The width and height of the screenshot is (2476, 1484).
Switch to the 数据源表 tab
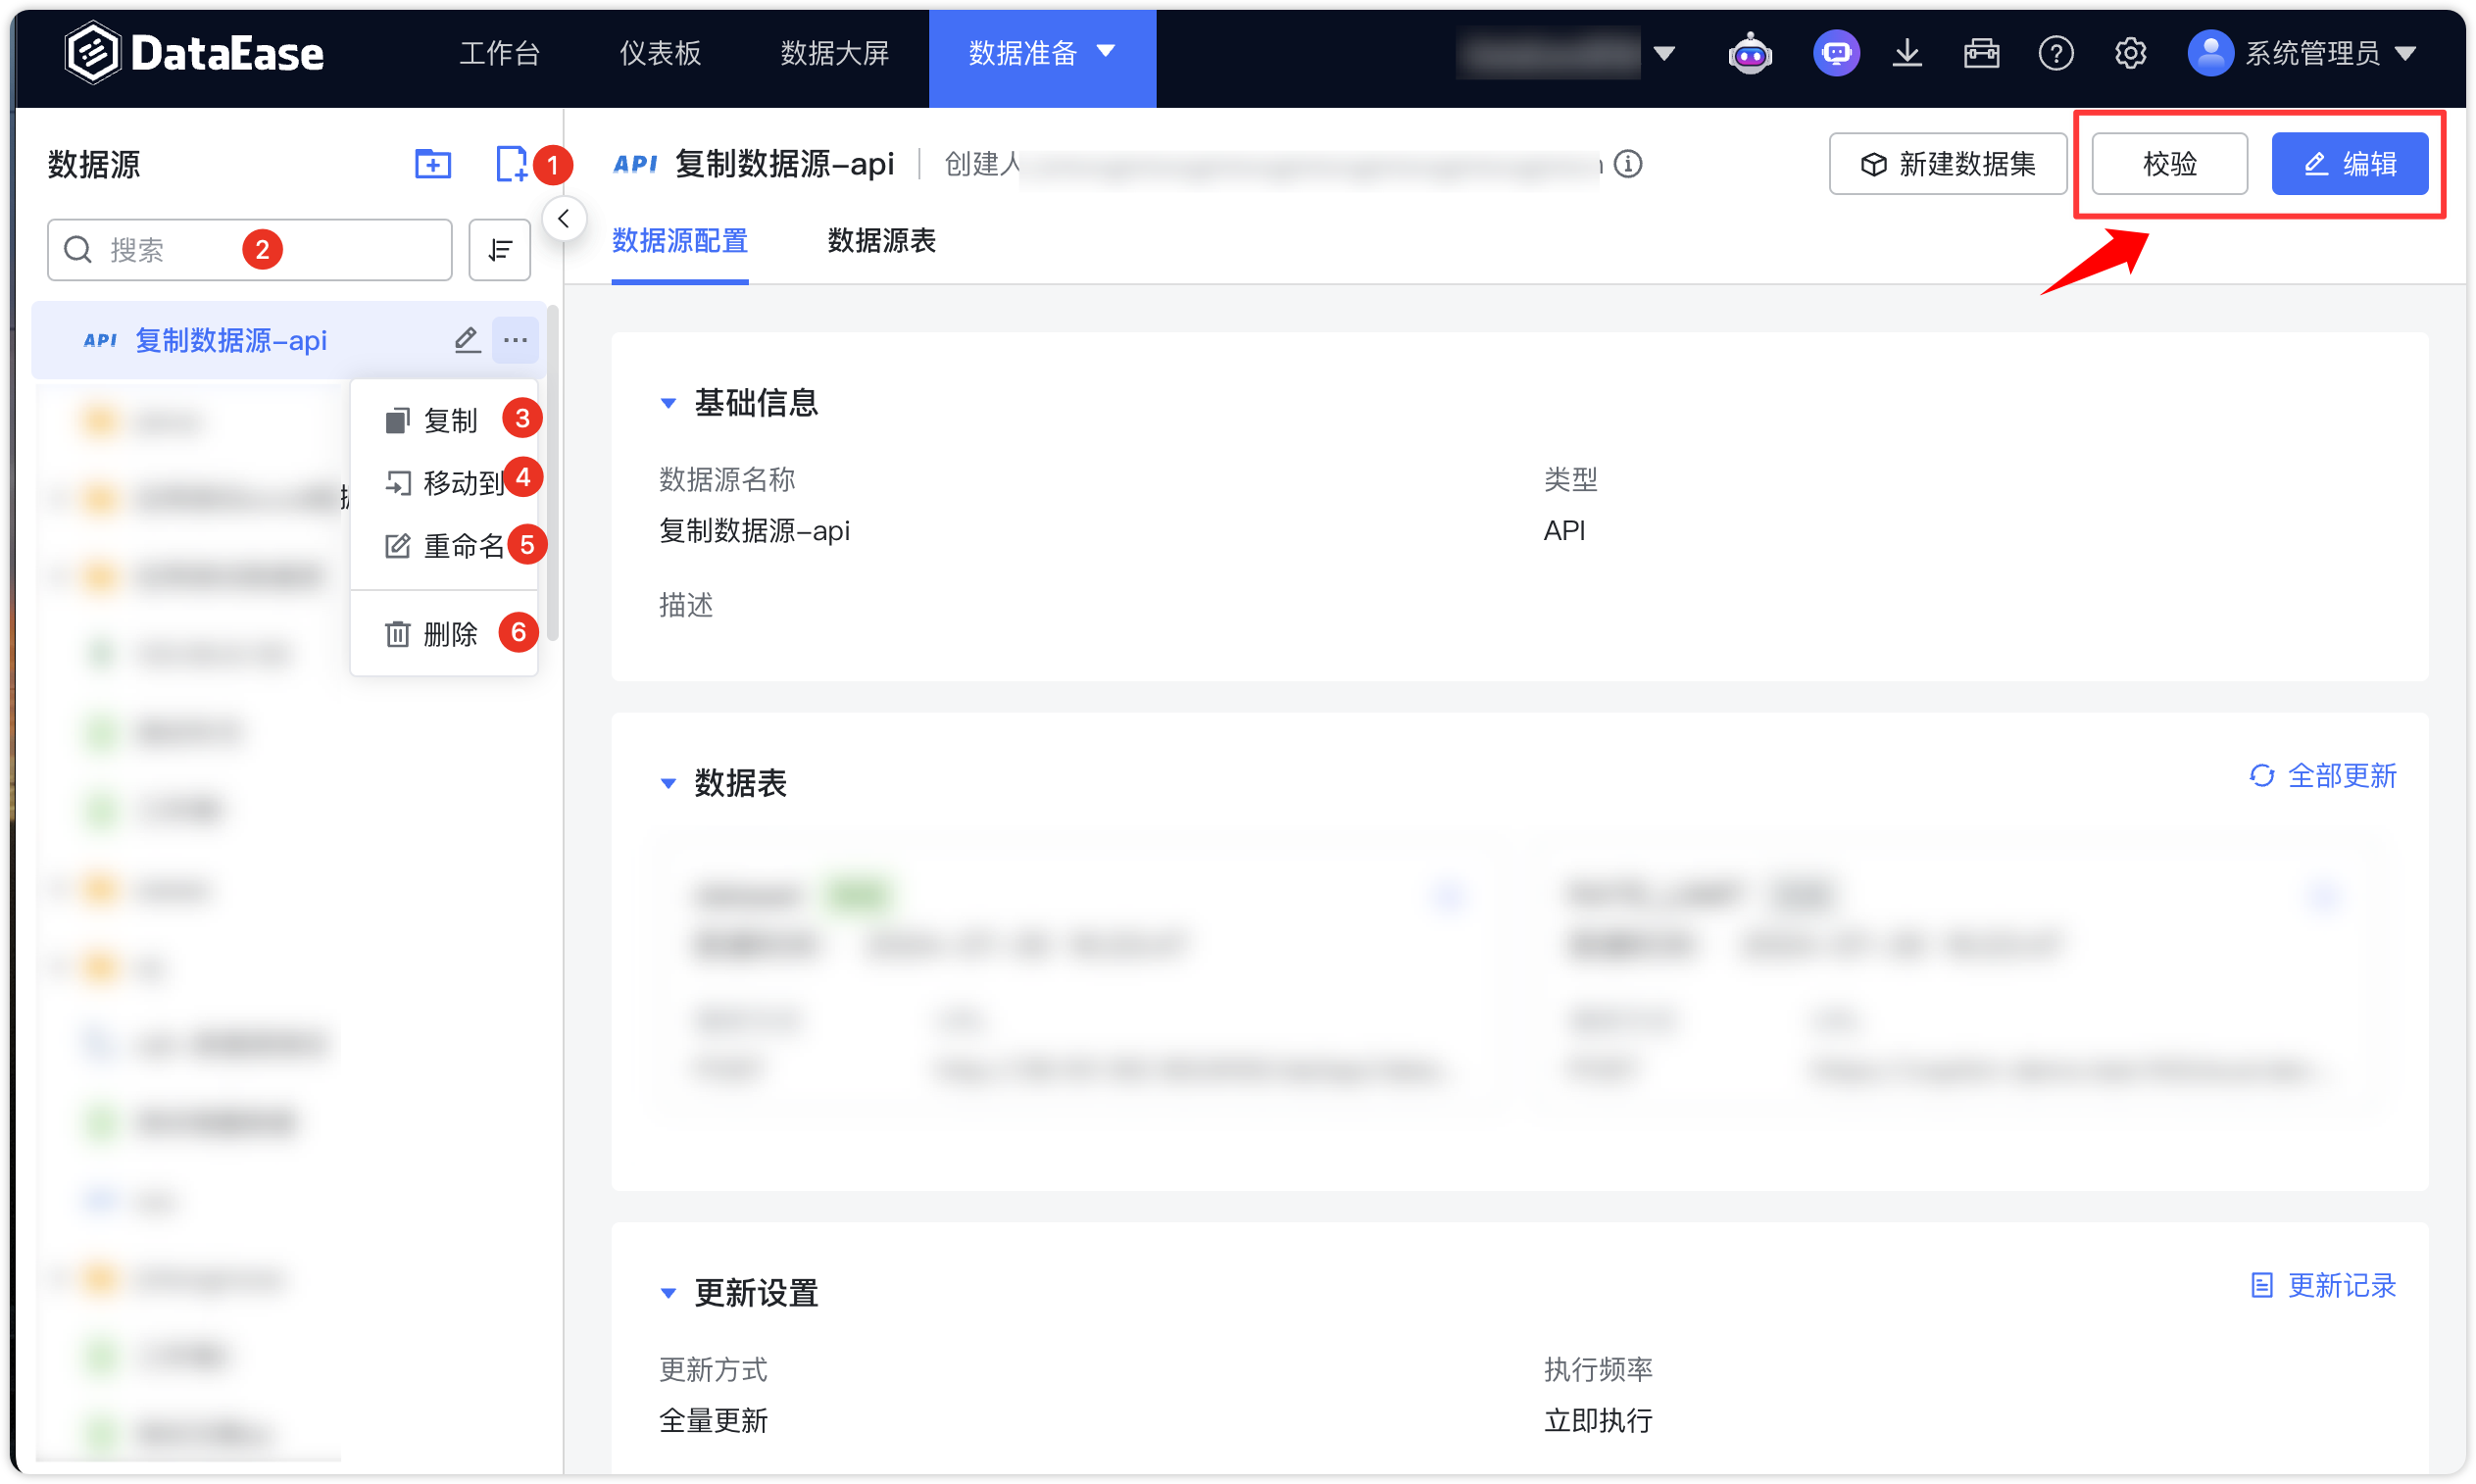pos(880,242)
